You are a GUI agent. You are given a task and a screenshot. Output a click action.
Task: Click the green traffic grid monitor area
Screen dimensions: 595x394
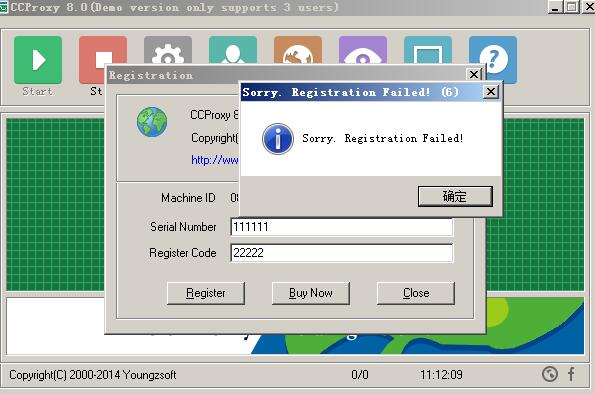click(55, 205)
